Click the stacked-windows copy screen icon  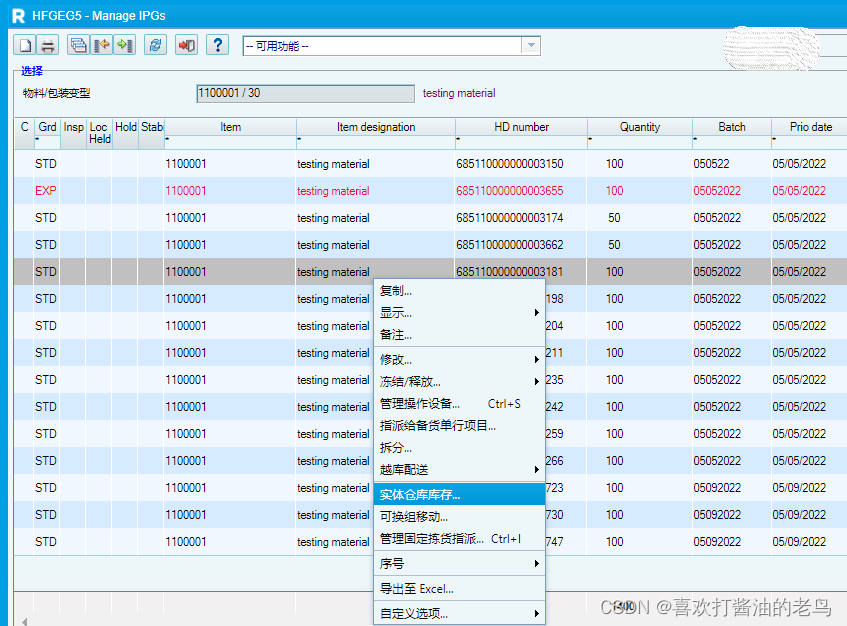78,45
